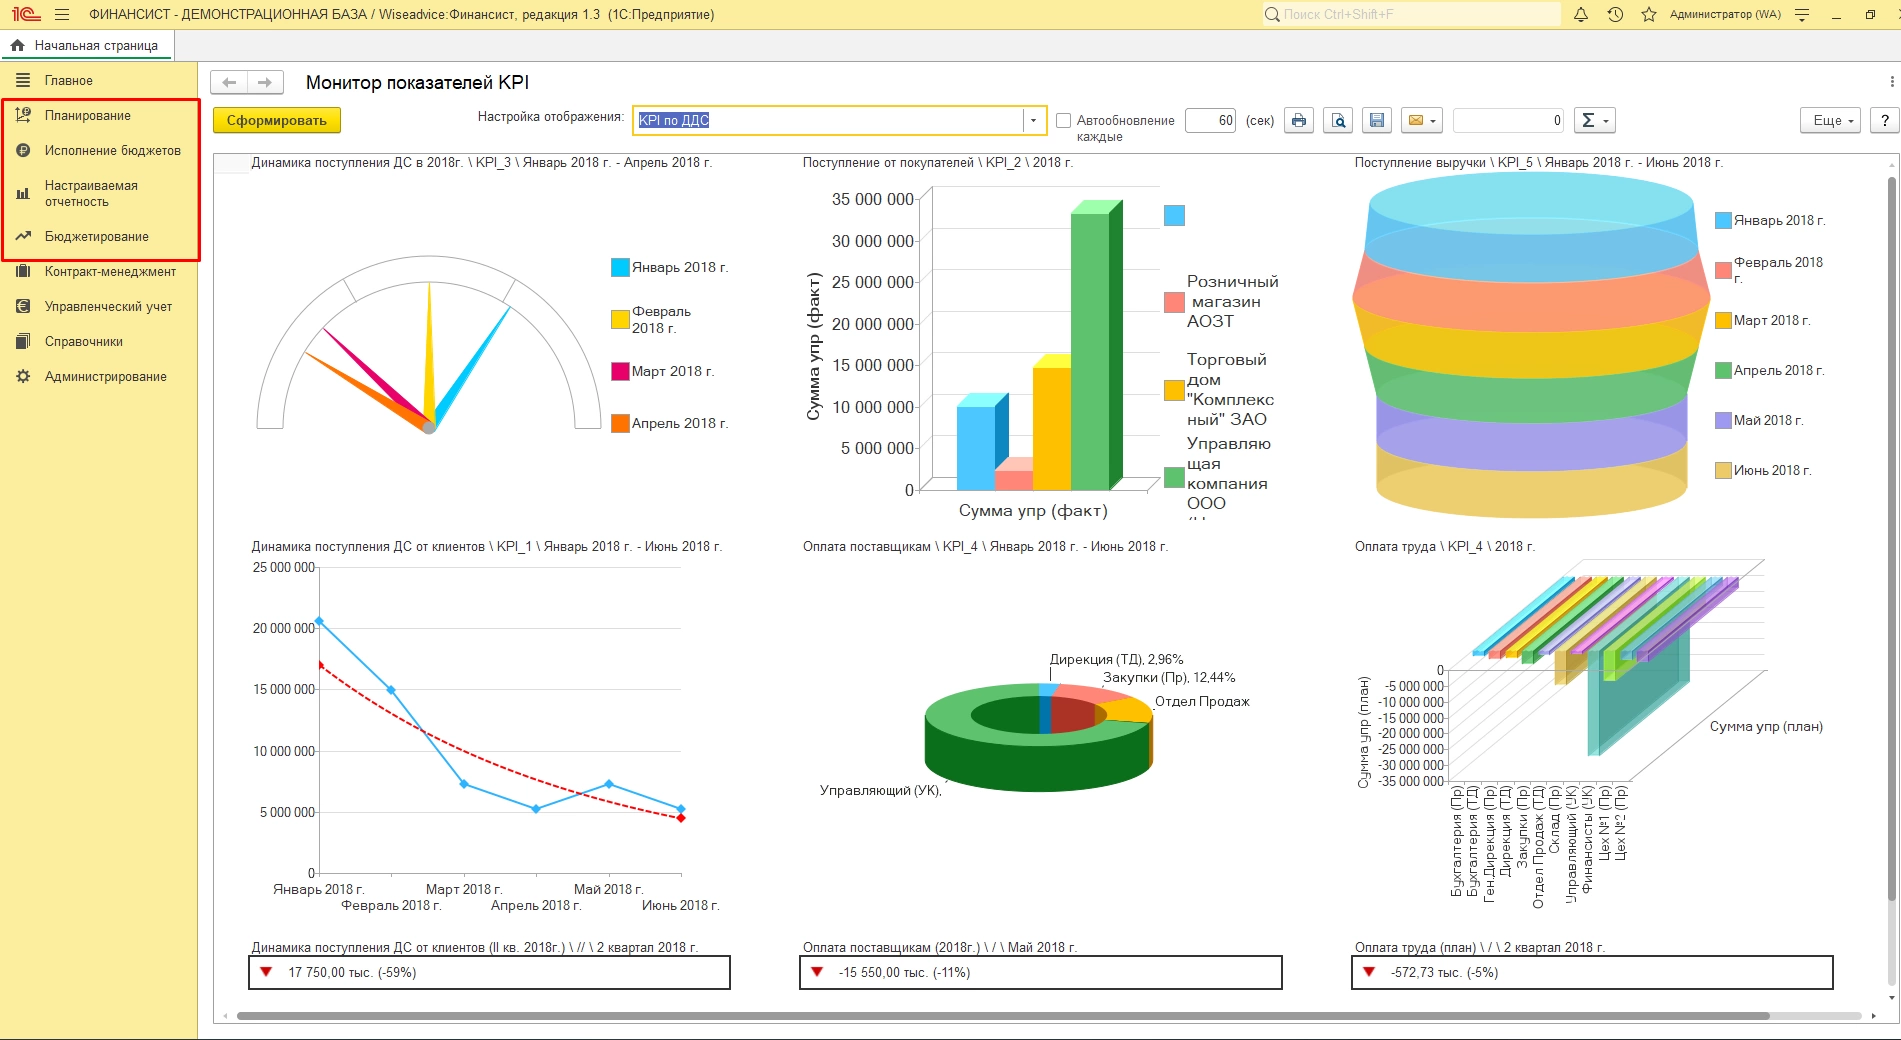This screenshot has height=1040, width=1901.
Task: Open print preview with magnifier icon
Action: click(x=1337, y=121)
